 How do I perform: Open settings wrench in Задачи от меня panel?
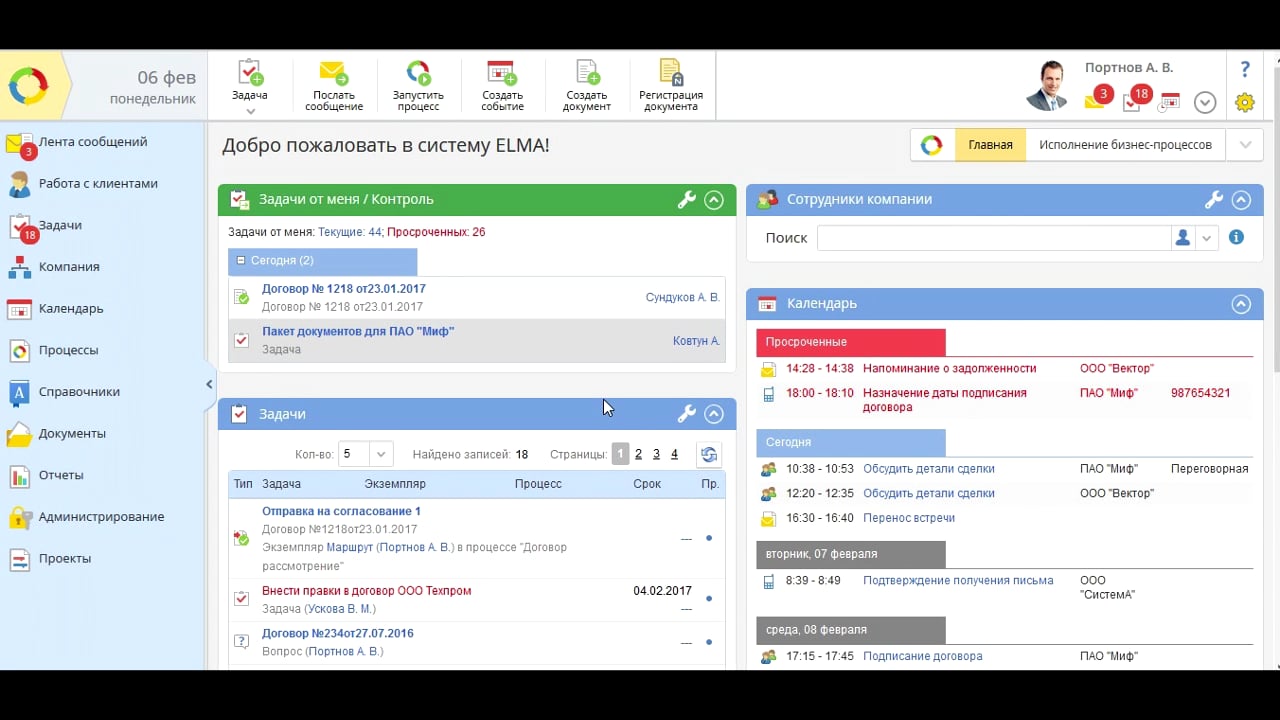pos(686,200)
